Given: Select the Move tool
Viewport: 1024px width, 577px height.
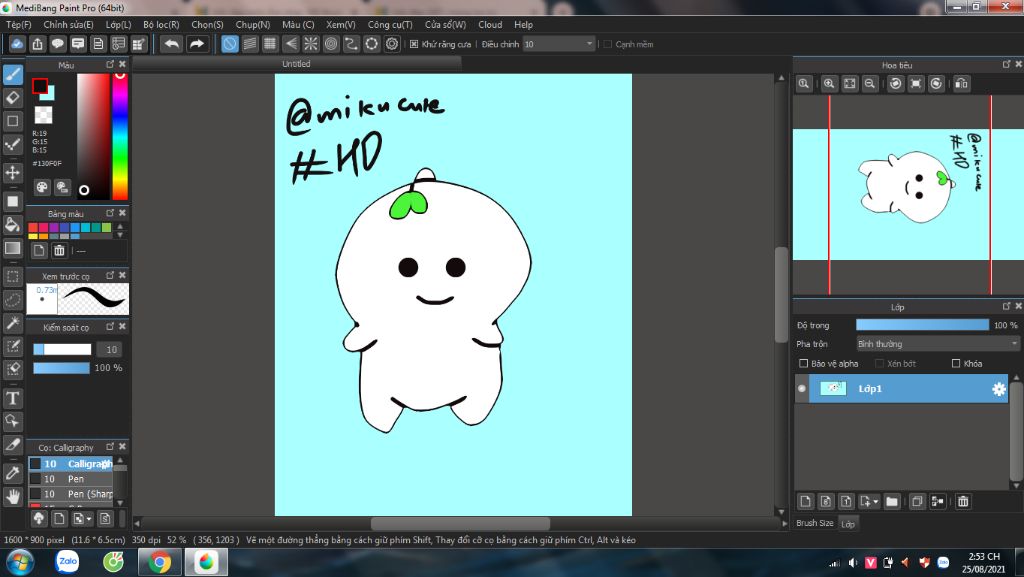Looking at the screenshot, I should (x=12, y=172).
